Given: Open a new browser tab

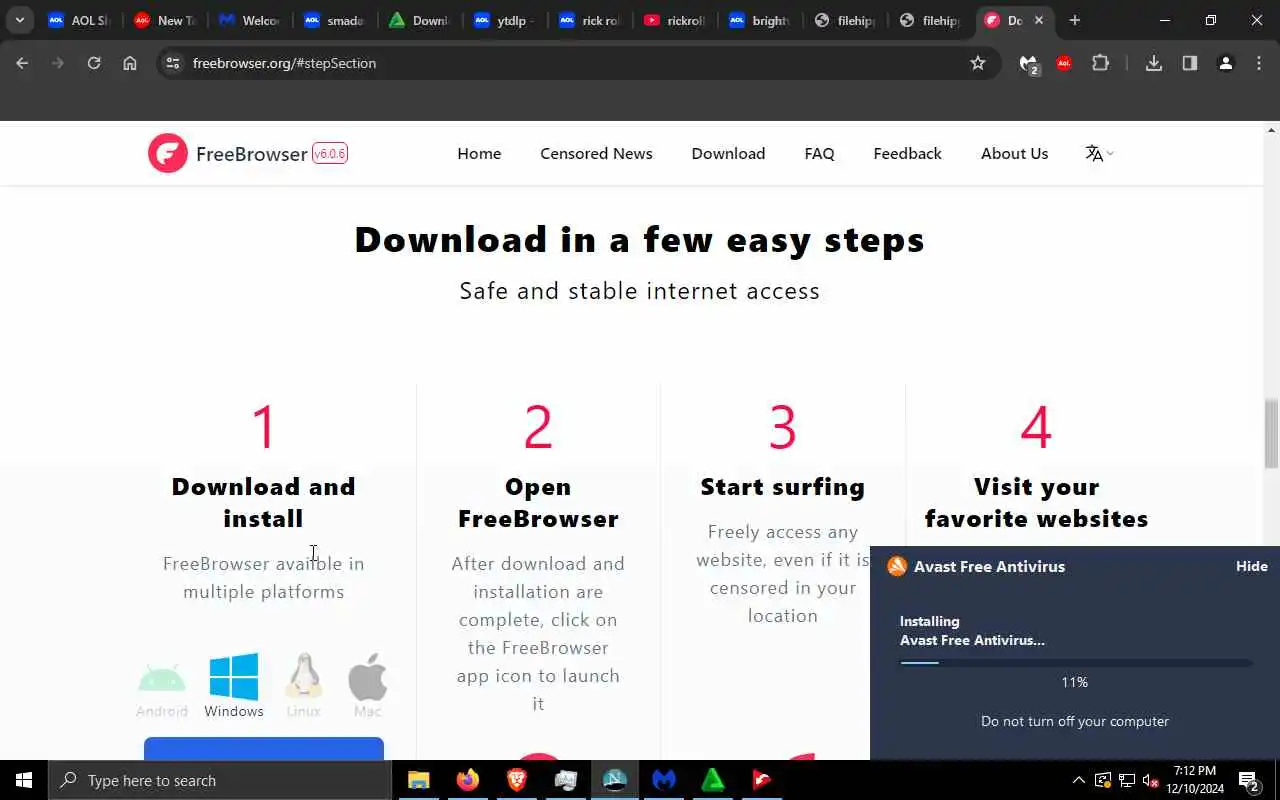Looking at the screenshot, I should [1075, 20].
